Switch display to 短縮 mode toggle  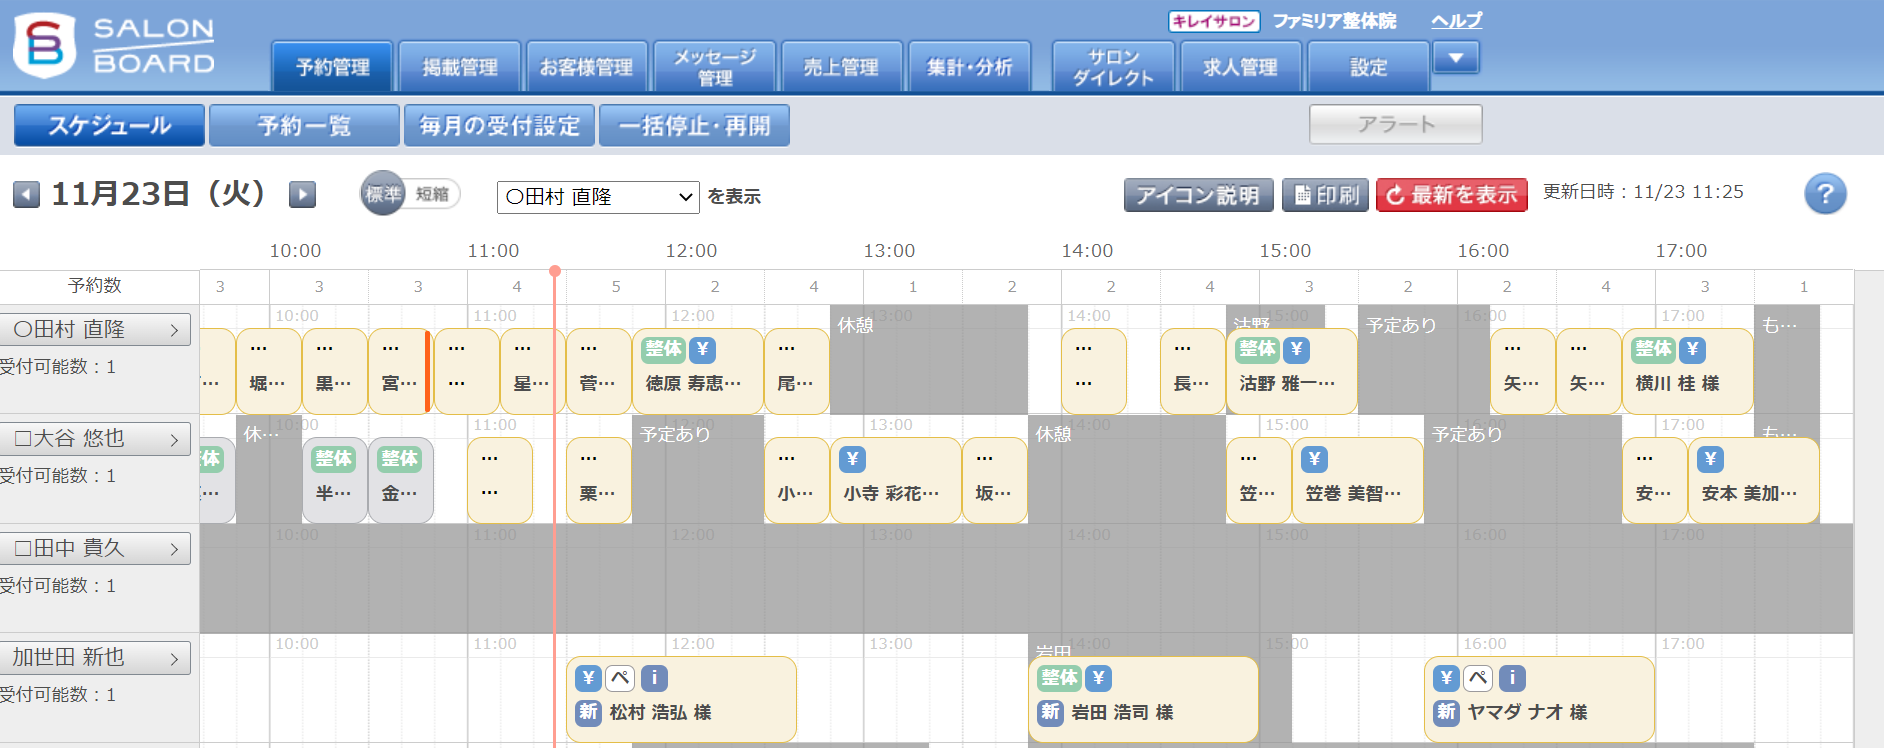[433, 194]
